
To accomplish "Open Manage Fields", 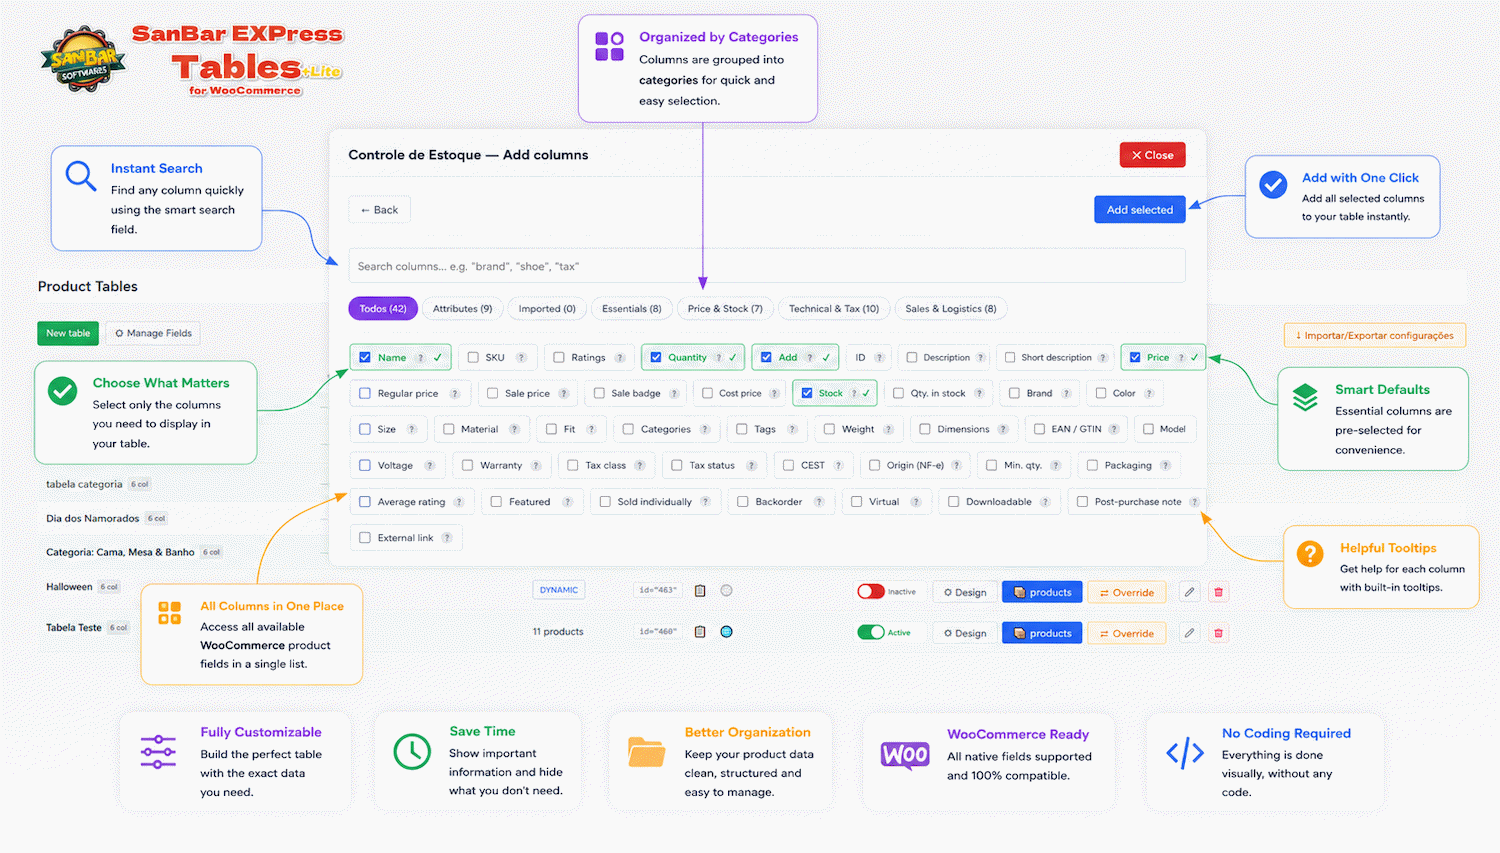I will tap(153, 333).
